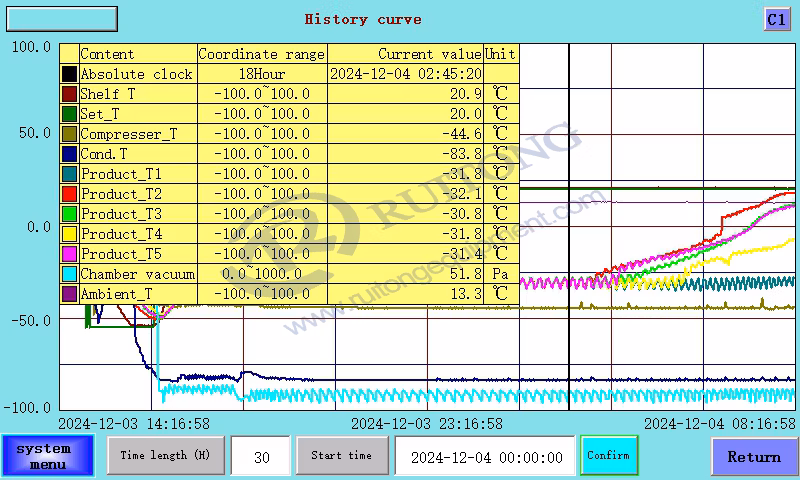This screenshot has width=800, height=480.
Task: Click the Coordinate range column header
Action: pyautogui.click(x=262, y=54)
